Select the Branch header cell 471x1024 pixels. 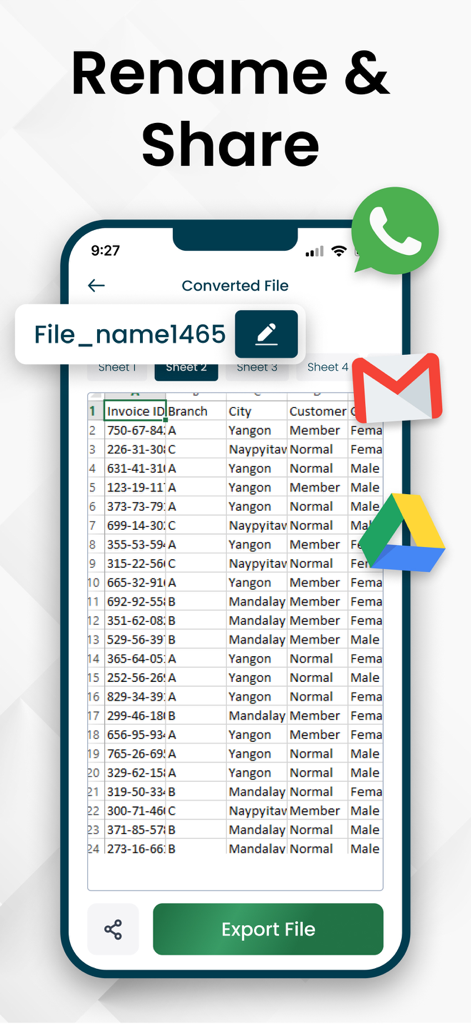click(x=197, y=411)
